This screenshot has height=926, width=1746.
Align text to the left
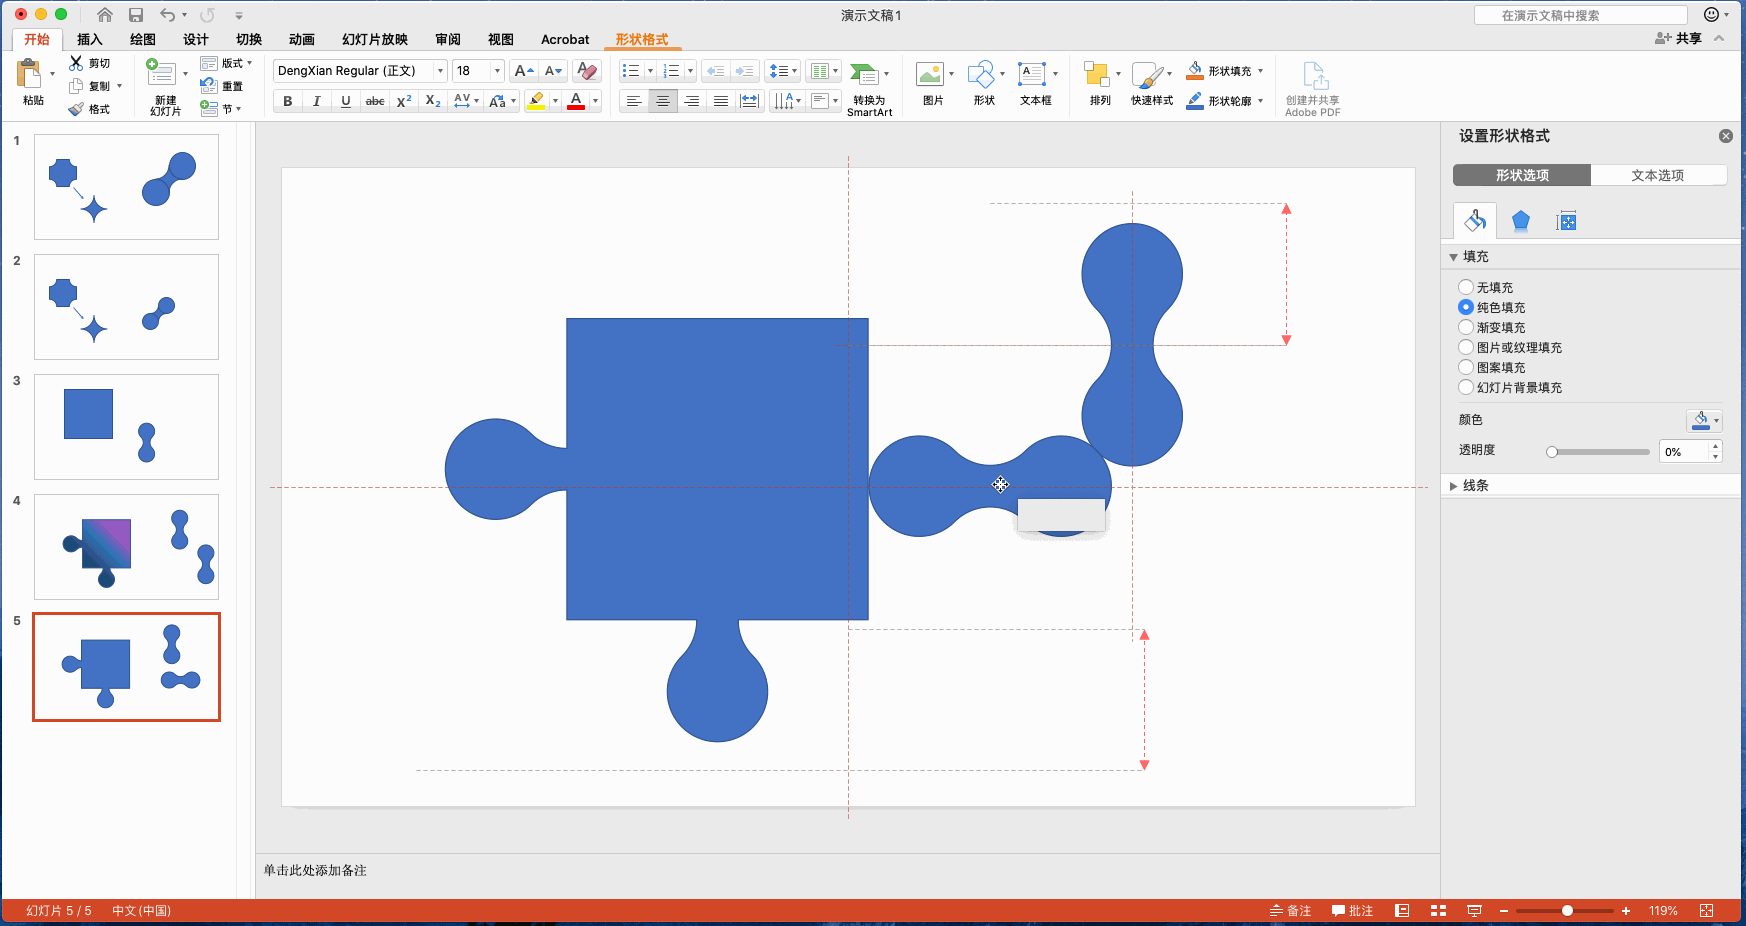pos(634,101)
